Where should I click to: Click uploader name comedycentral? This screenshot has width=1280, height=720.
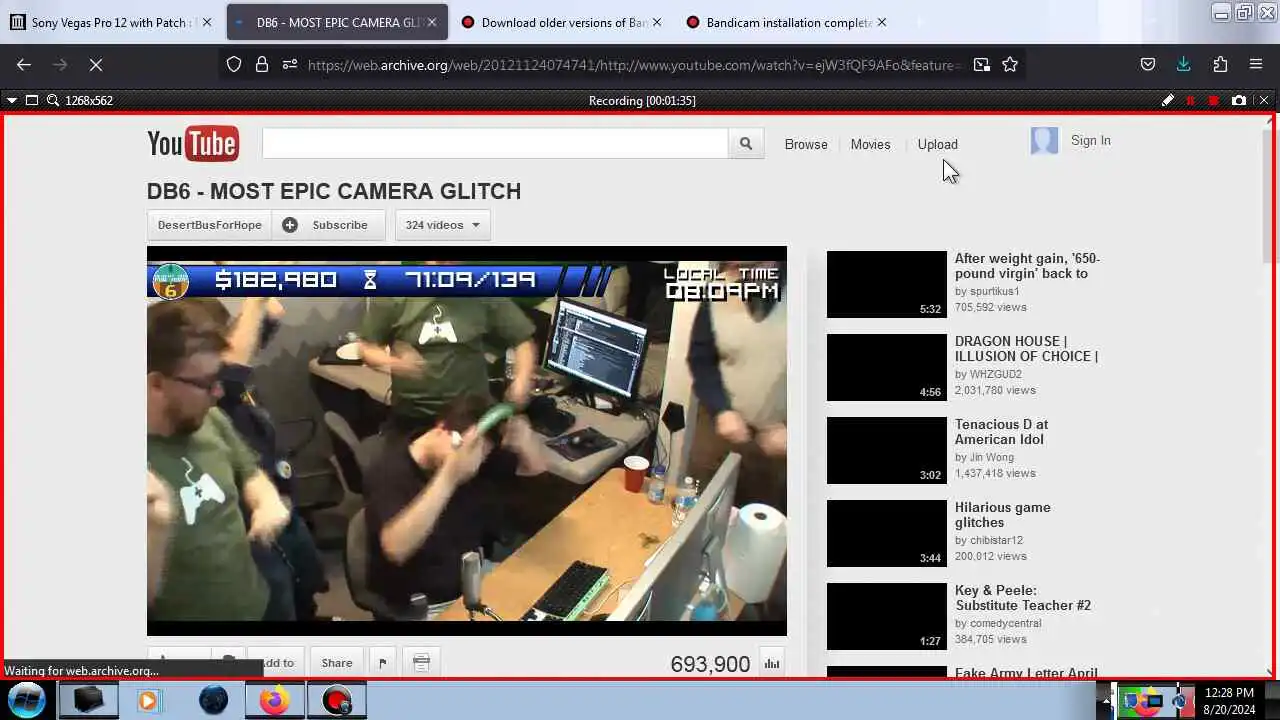coord(1005,623)
